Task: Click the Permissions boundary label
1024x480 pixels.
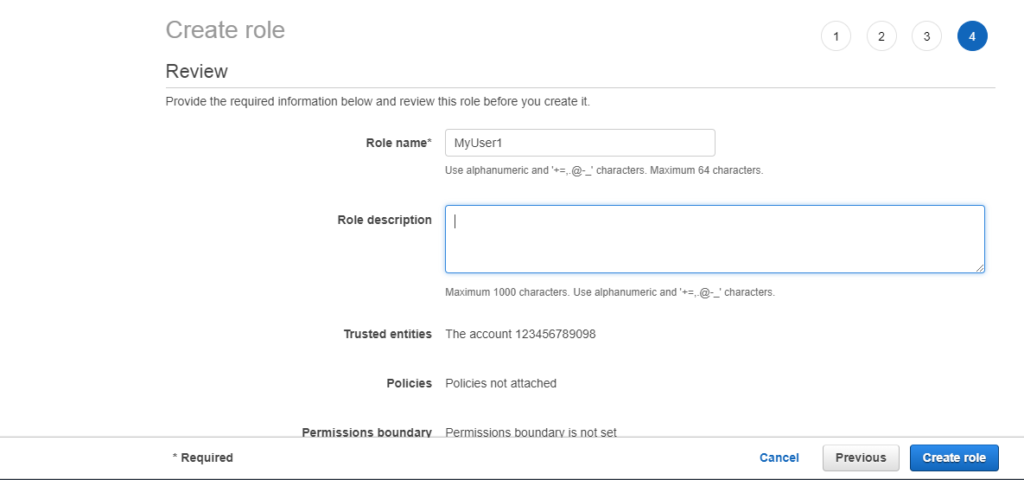Action: point(367,432)
